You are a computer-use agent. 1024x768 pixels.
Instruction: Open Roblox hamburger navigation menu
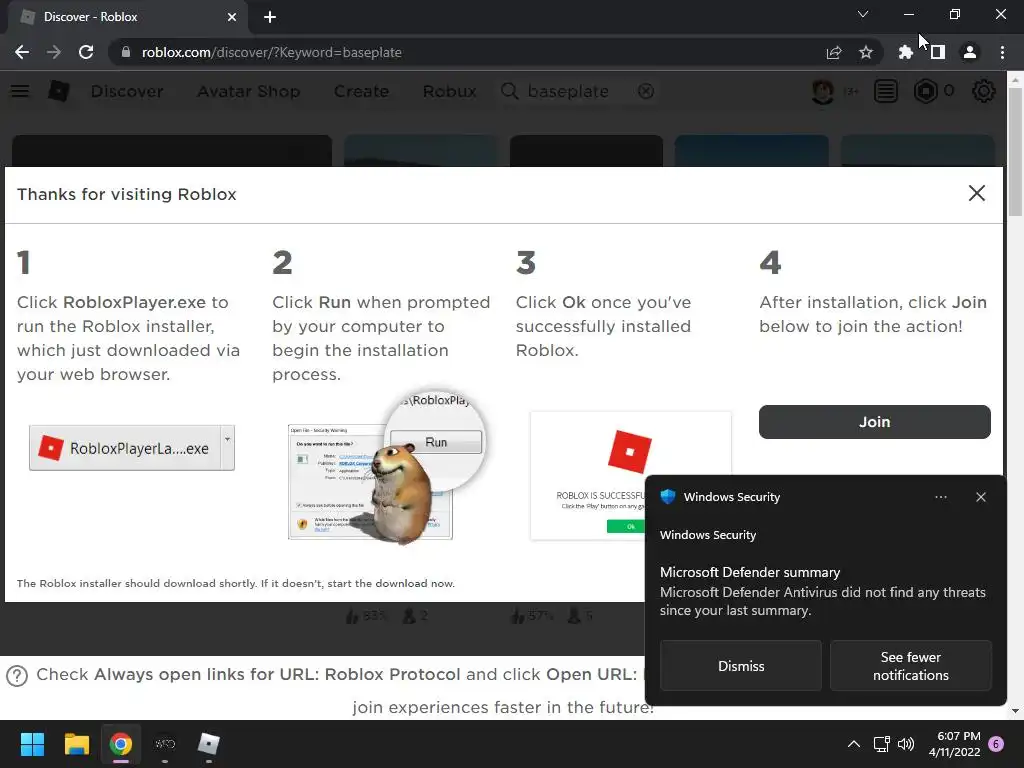coord(20,91)
